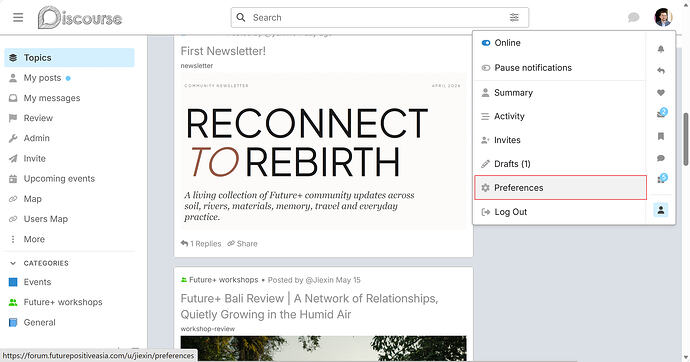Collapse the CATEGORIES section

39,263
